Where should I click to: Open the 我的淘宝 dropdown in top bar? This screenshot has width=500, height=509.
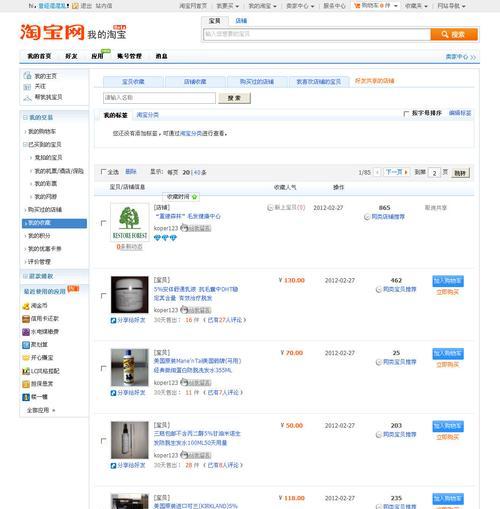pos(263,6)
